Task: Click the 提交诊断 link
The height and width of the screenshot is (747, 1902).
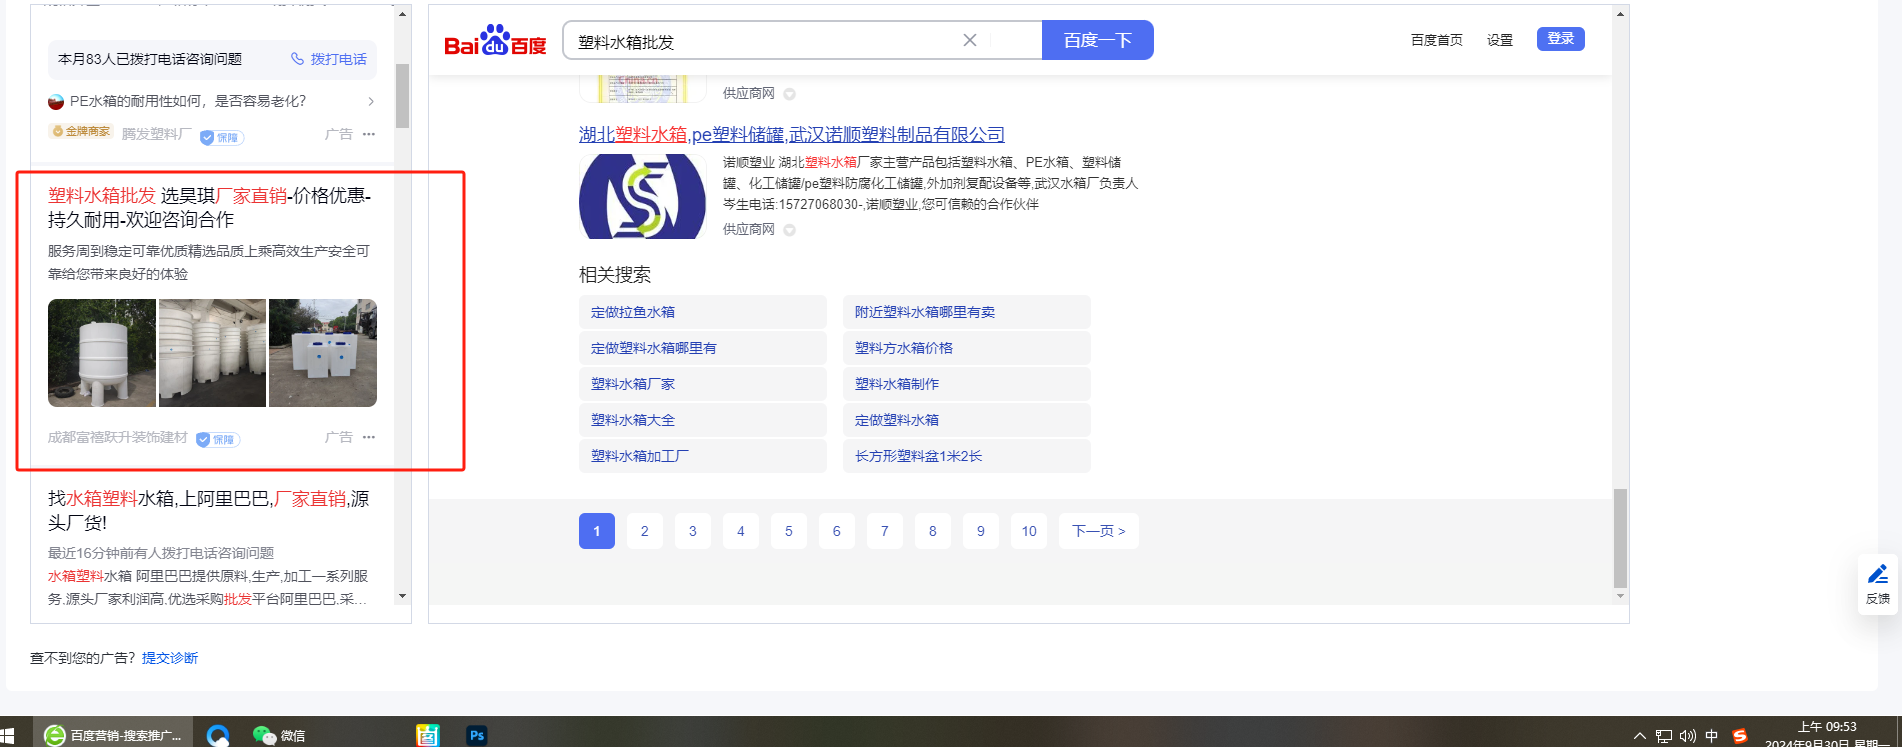Action: 170,658
